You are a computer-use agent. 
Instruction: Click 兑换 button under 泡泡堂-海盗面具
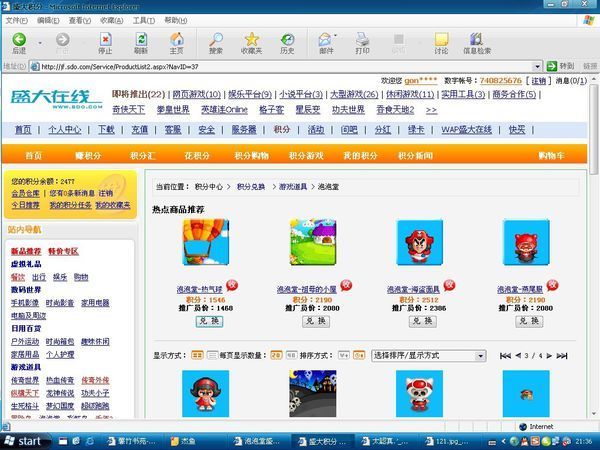(422, 321)
